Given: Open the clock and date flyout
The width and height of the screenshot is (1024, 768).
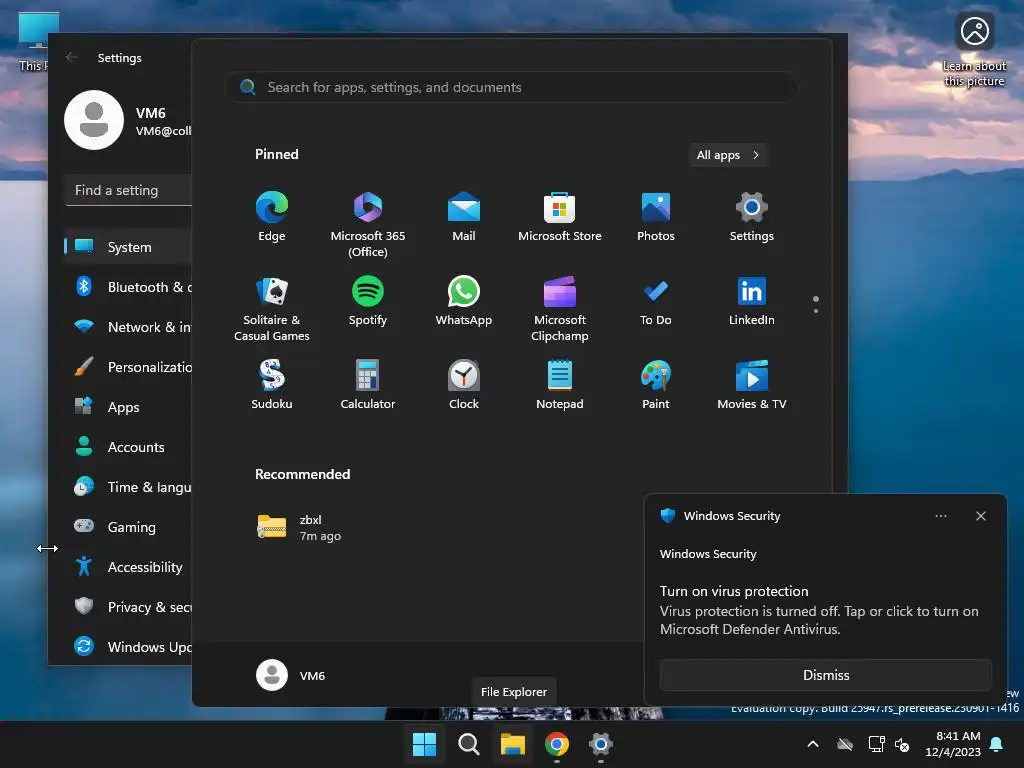Looking at the screenshot, I should (x=953, y=744).
